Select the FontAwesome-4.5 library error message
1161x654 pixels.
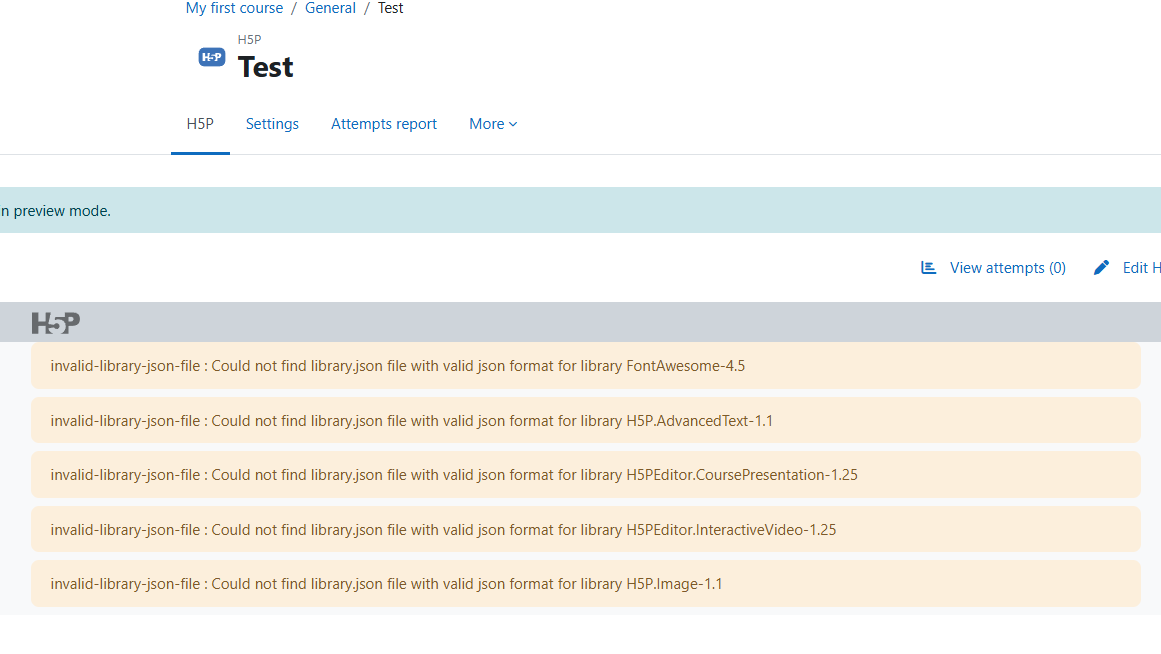[586, 366]
